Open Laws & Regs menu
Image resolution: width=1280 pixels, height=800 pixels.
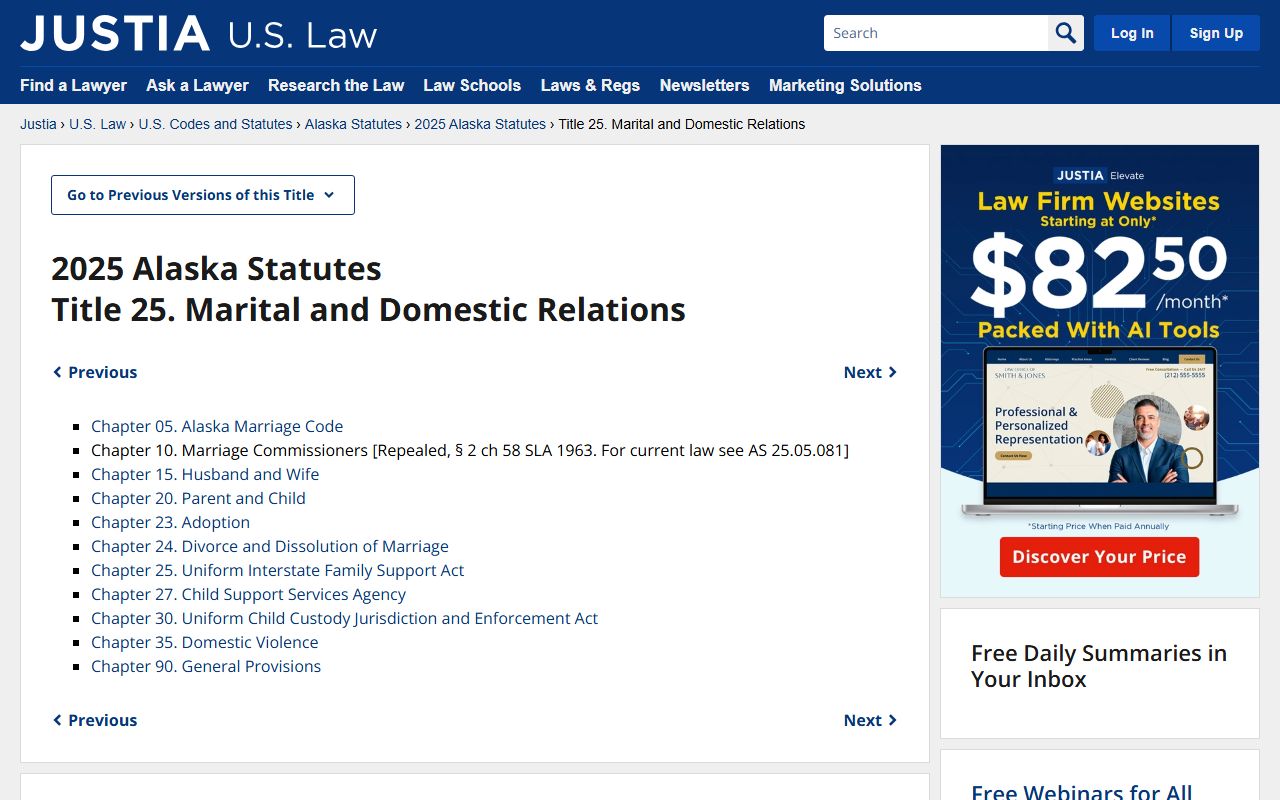[x=590, y=85]
